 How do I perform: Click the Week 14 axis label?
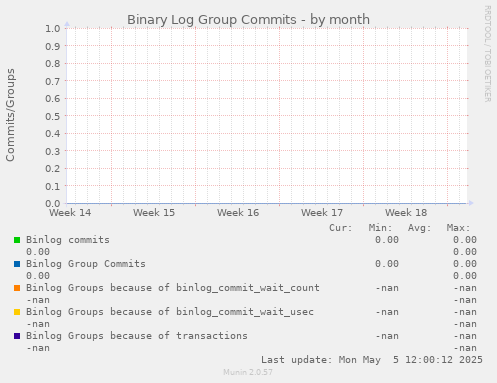tap(70, 213)
